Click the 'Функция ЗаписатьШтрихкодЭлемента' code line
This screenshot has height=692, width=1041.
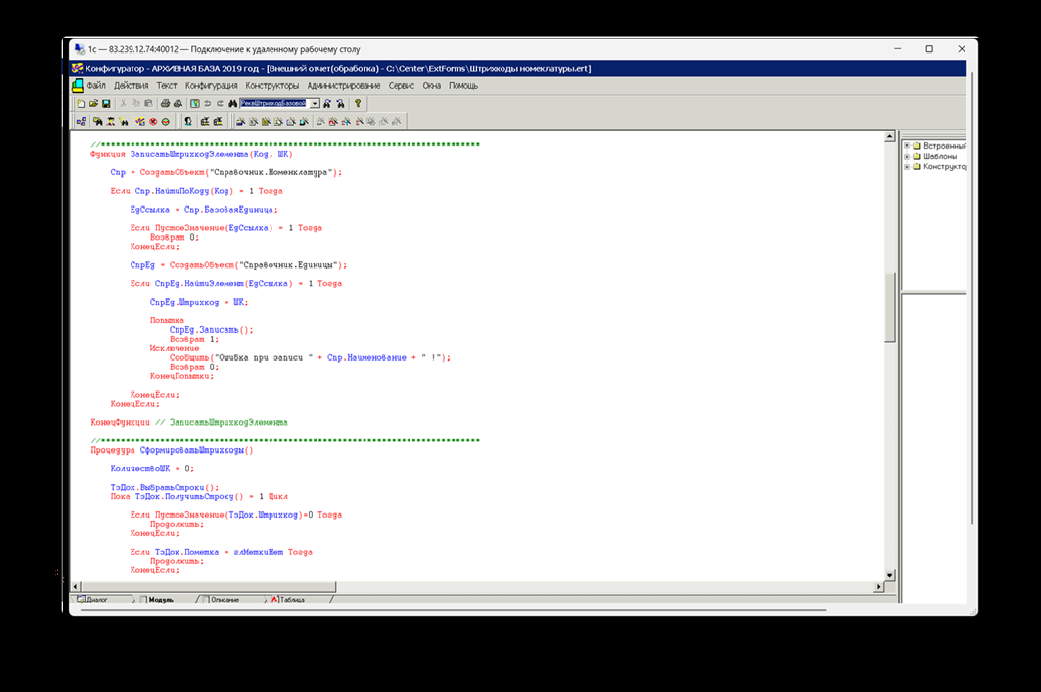point(191,154)
